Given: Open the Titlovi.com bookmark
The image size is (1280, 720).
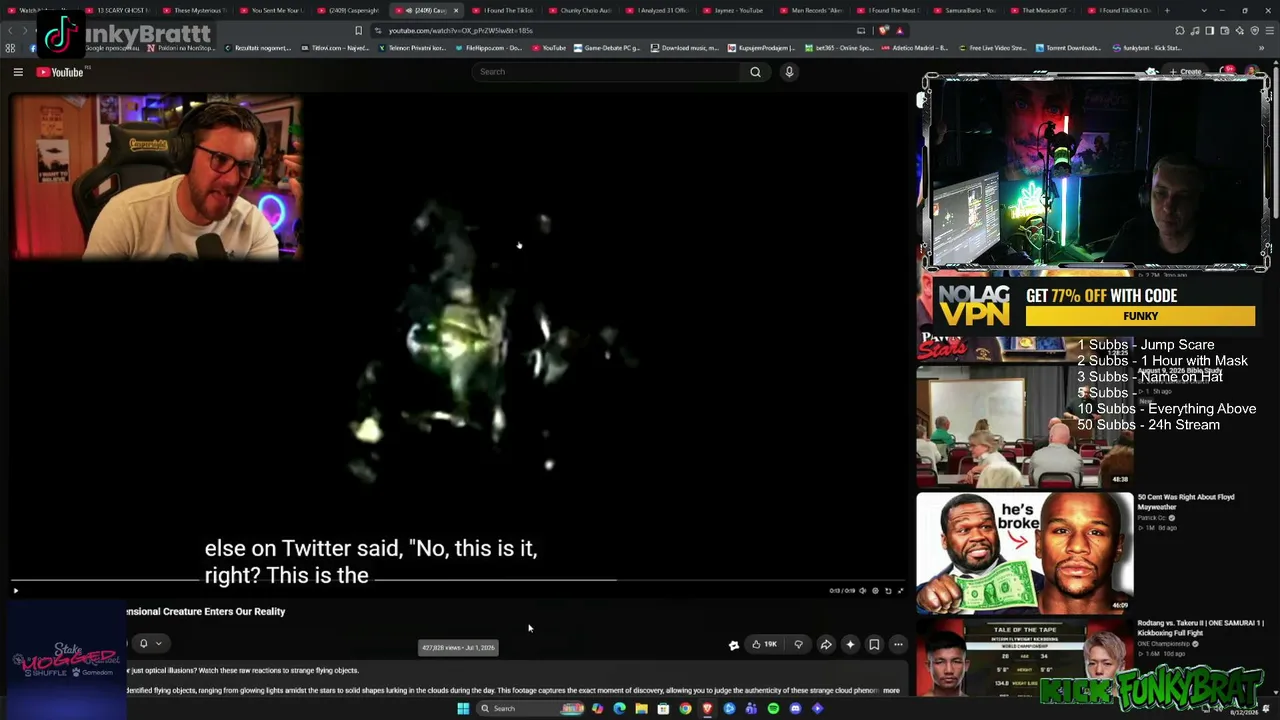Looking at the screenshot, I should pos(336,48).
